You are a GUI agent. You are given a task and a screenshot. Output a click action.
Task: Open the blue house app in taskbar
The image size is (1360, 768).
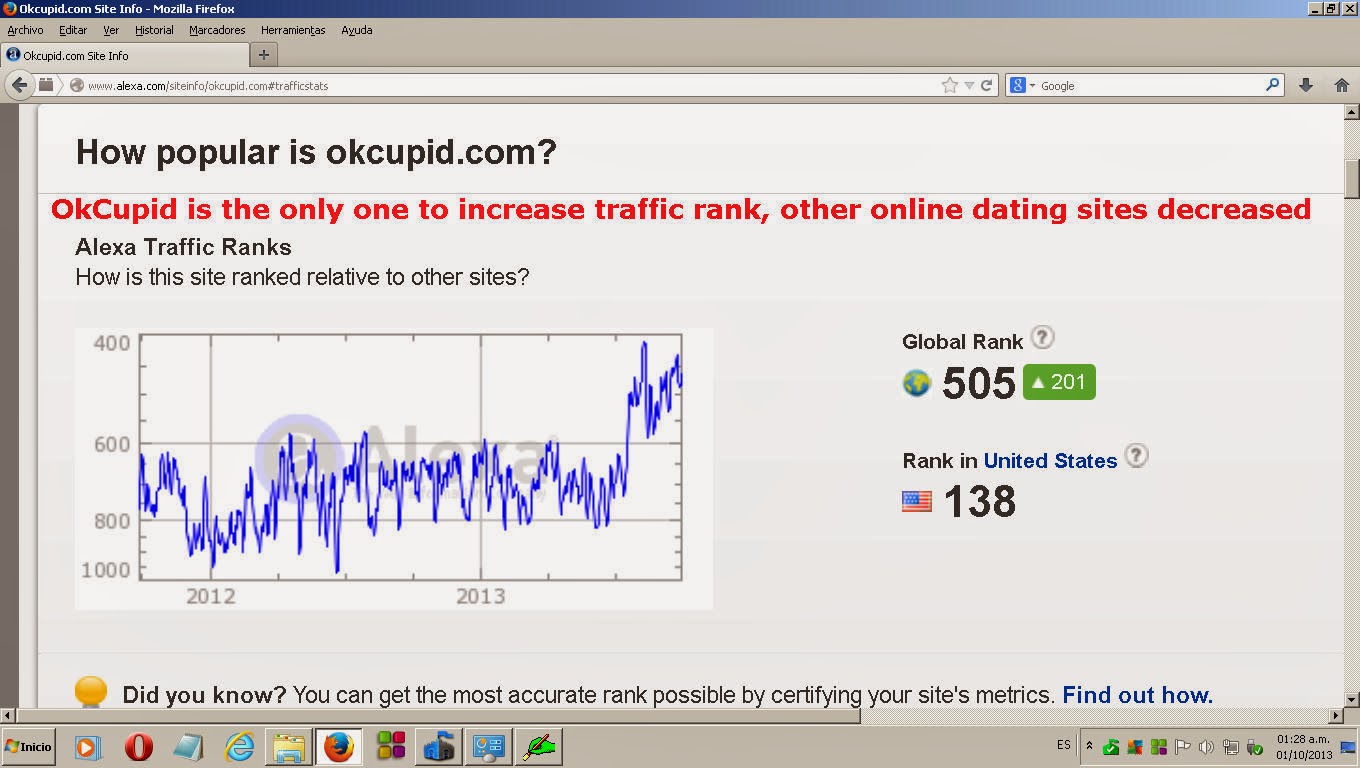point(440,747)
